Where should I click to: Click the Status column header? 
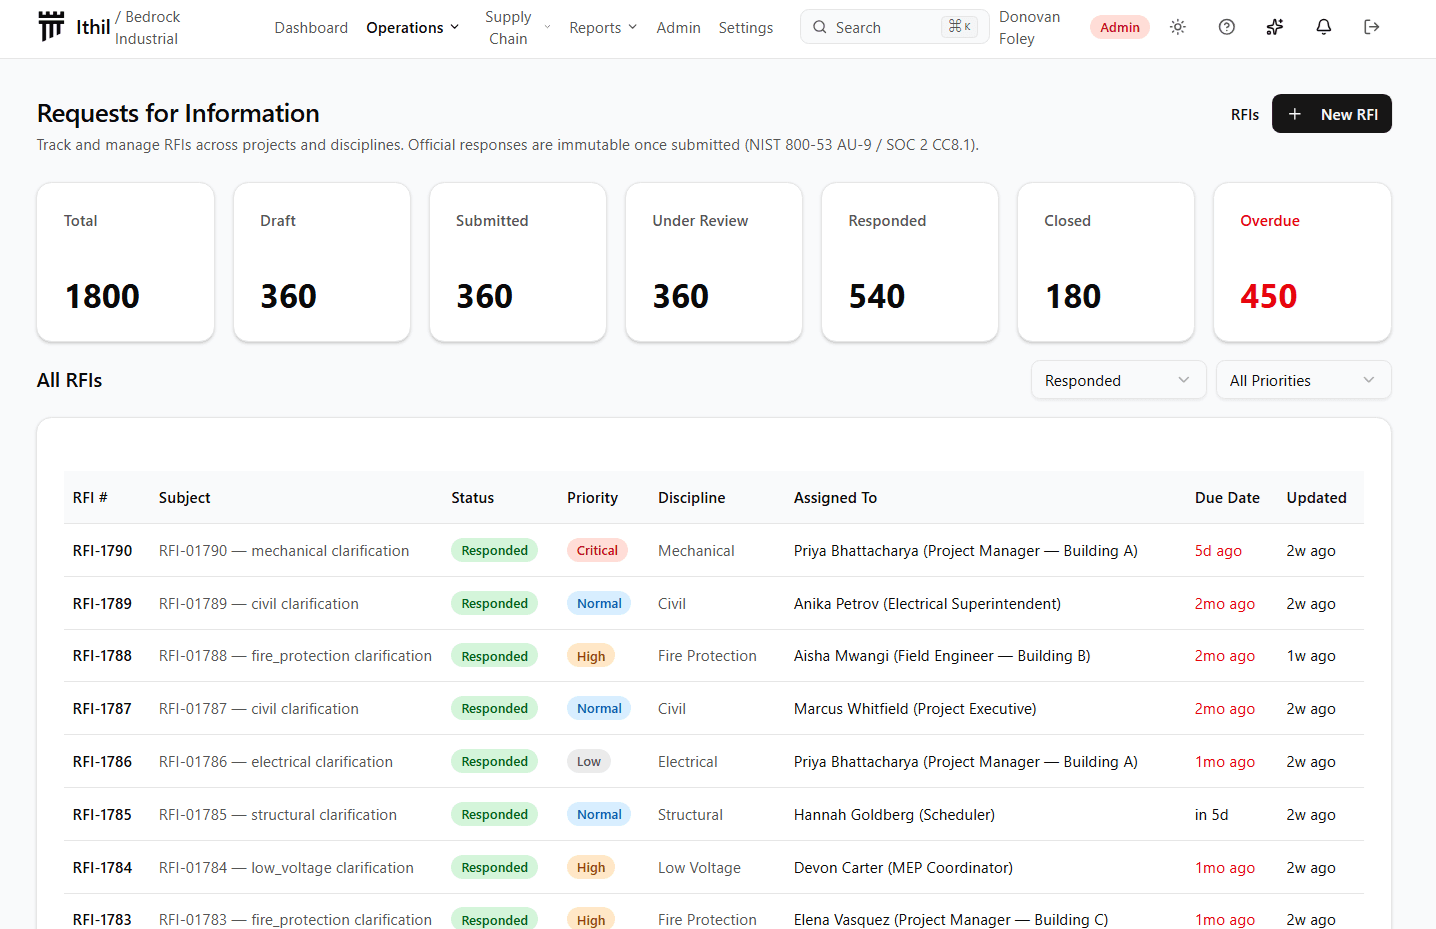point(473,498)
